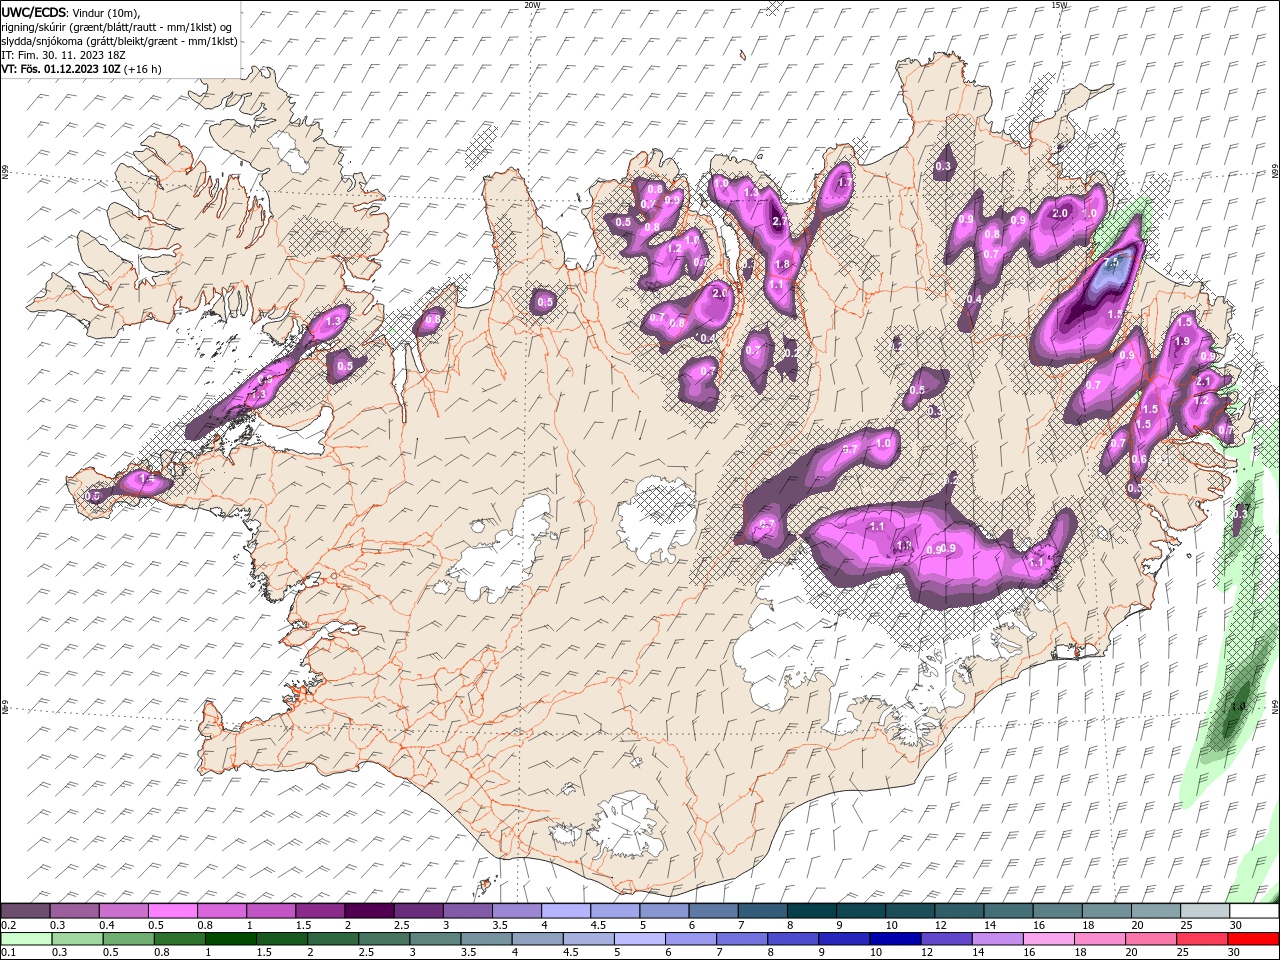Click the 7.5 snowfall label in the blue core
The image size is (1280, 960).
coord(1111,262)
